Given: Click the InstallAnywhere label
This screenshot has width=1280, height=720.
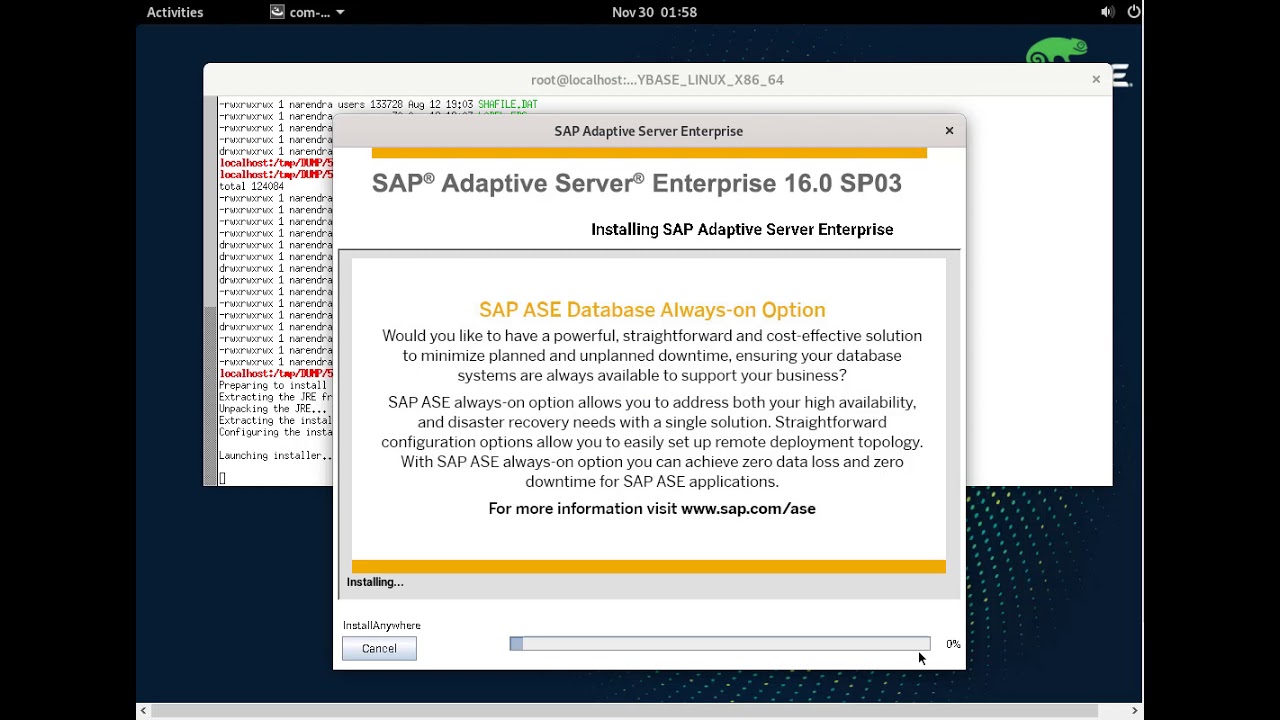Looking at the screenshot, I should (382, 625).
